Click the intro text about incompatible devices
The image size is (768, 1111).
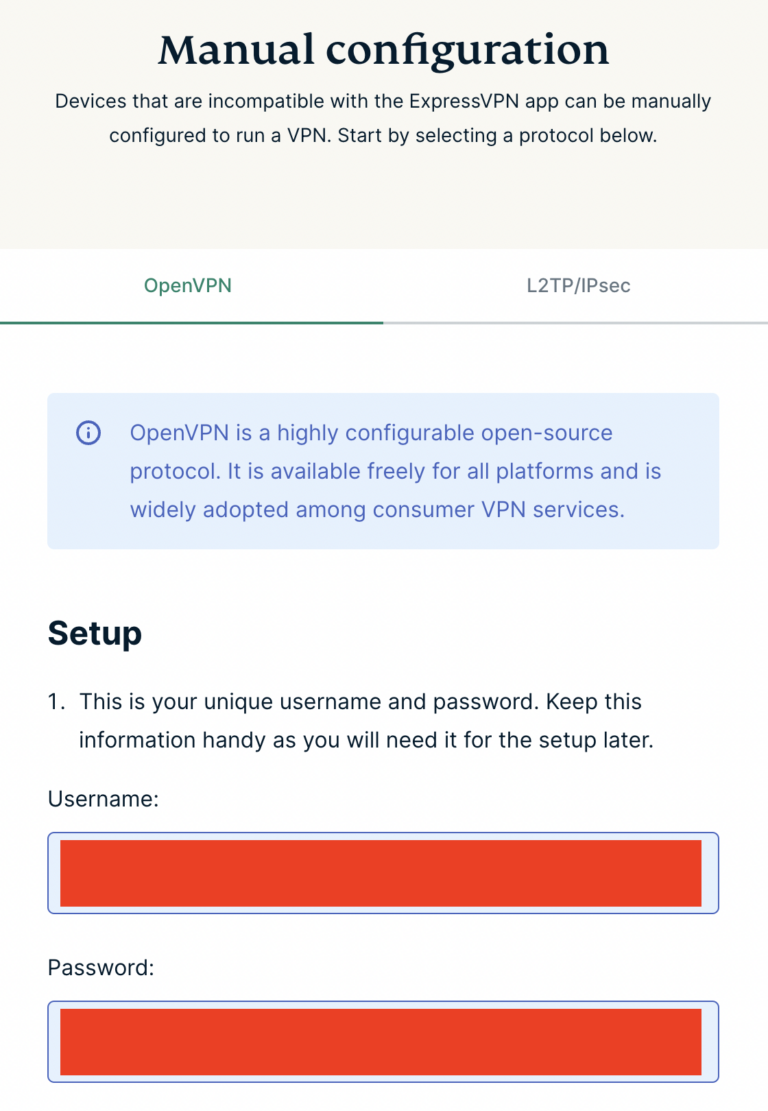(x=384, y=117)
